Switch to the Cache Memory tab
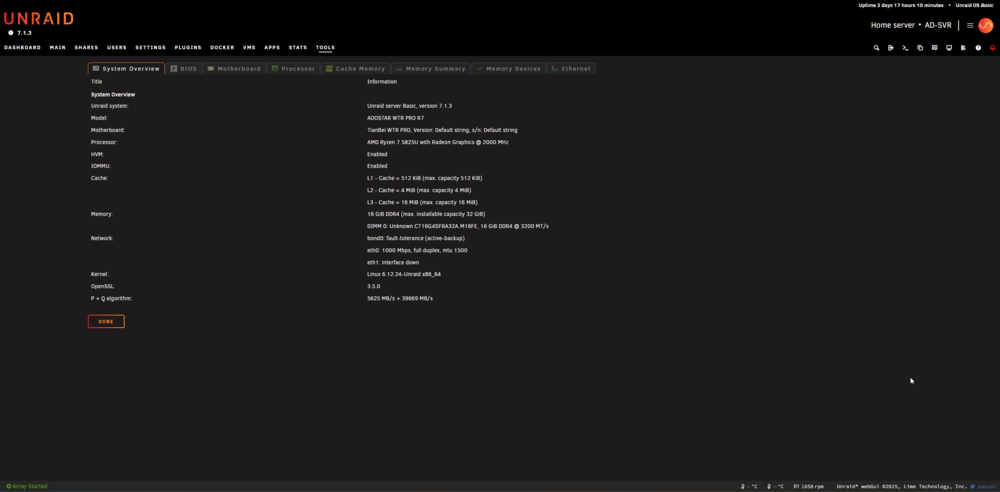The image size is (1000, 492). pyautogui.click(x=355, y=68)
